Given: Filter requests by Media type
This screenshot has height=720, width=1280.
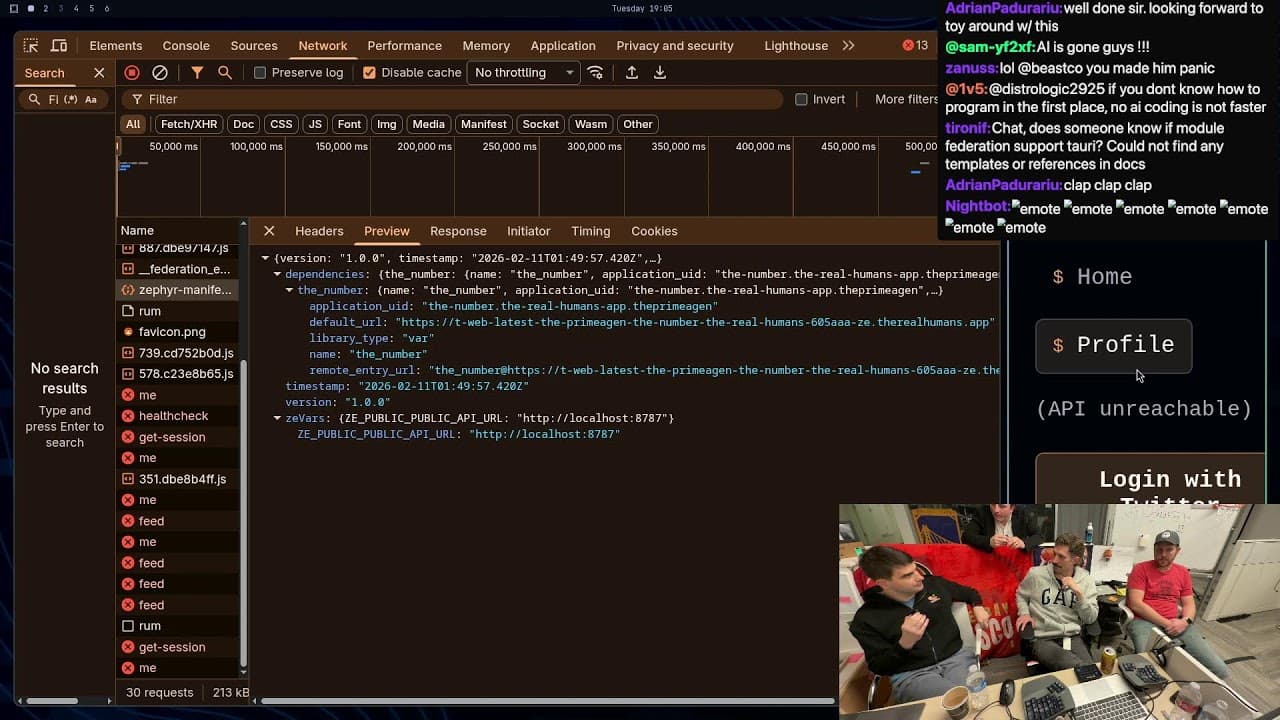Looking at the screenshot, I should click(x=428, y=124).
